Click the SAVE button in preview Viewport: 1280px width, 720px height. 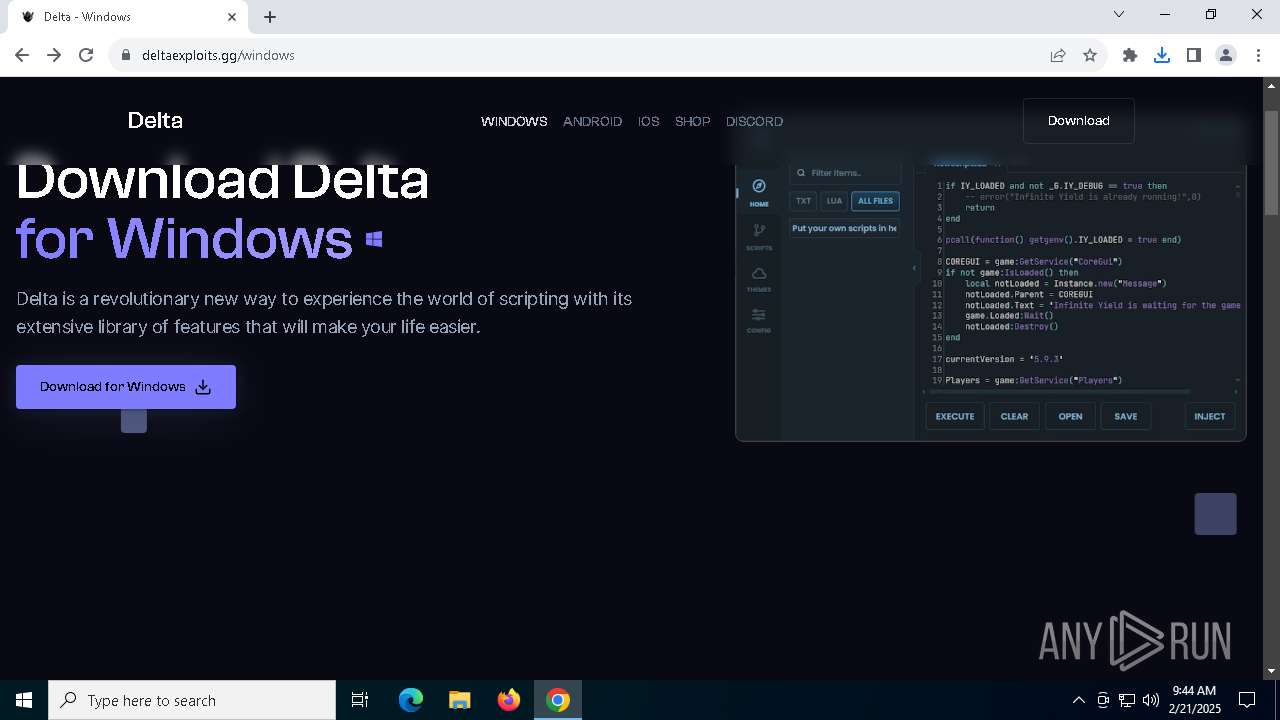point(1126,416)
